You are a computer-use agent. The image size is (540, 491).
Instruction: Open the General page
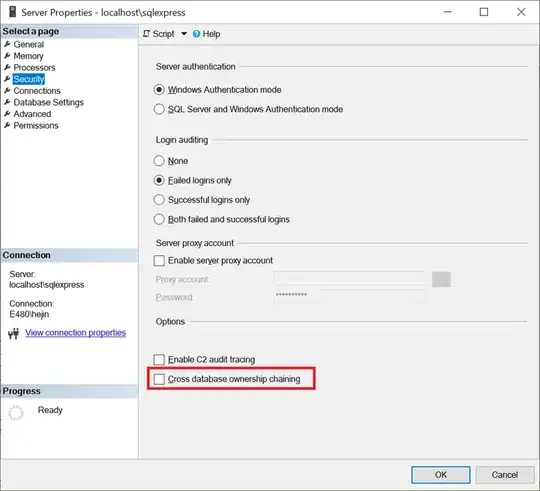[29, 44]
